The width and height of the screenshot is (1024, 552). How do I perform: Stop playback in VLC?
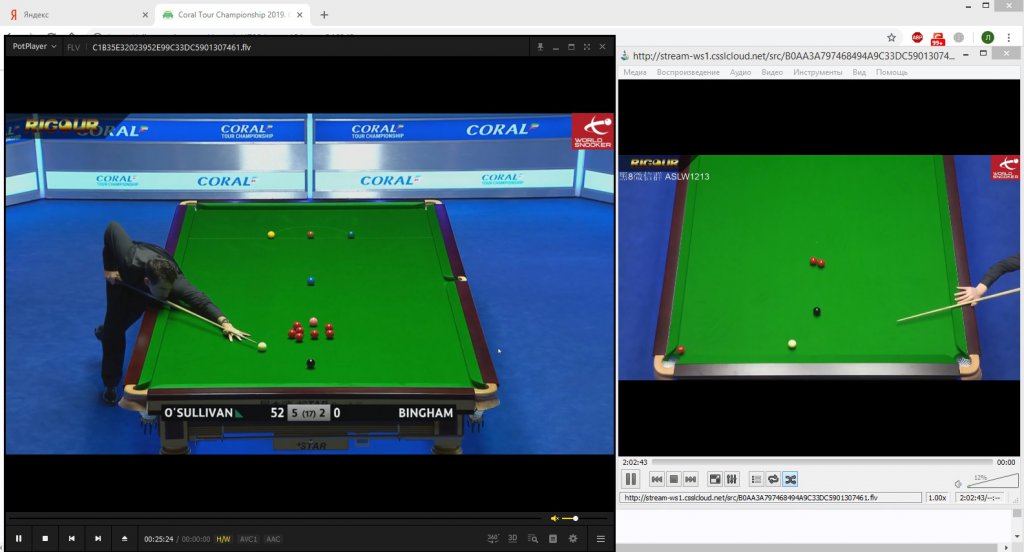[x=674, y=479]
